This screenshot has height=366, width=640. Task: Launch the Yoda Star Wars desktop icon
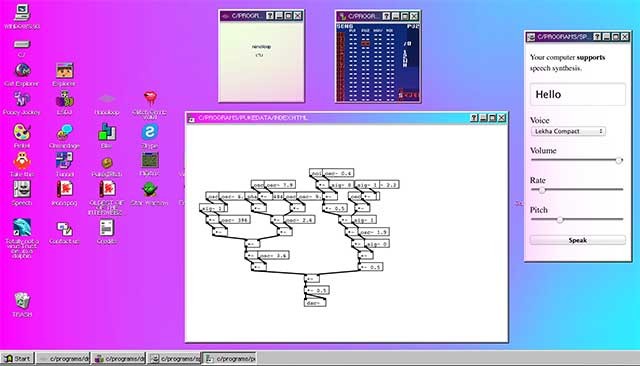point(150,190)
